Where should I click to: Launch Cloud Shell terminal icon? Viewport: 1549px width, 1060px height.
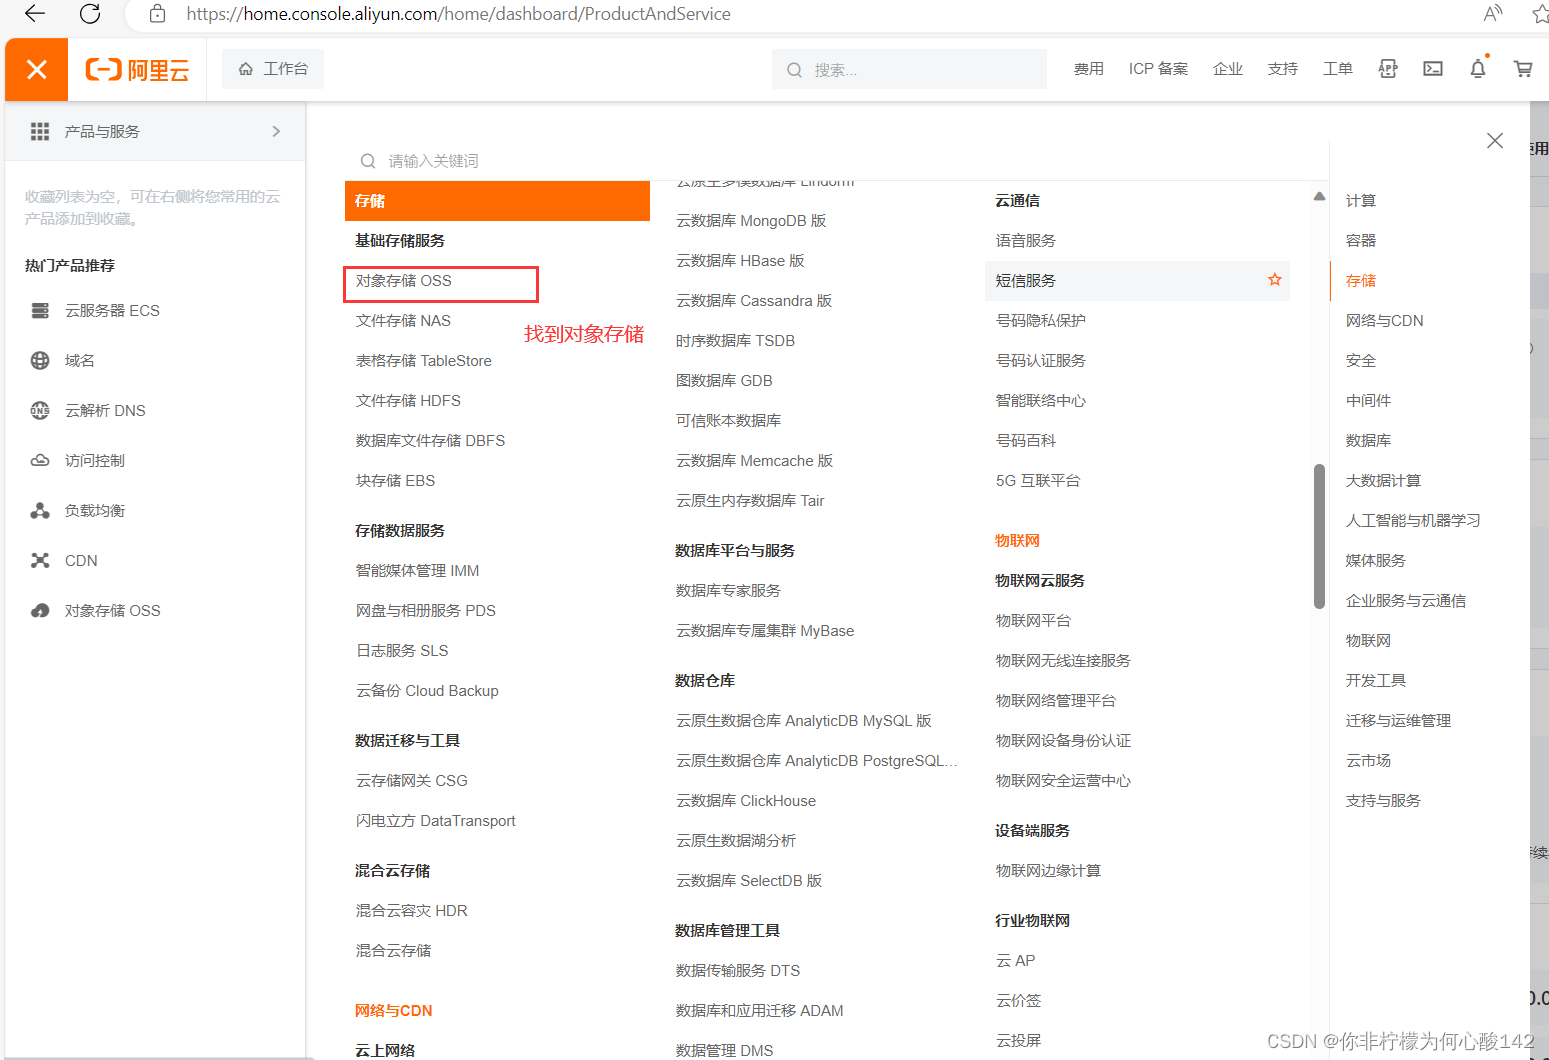[1433, 69]
